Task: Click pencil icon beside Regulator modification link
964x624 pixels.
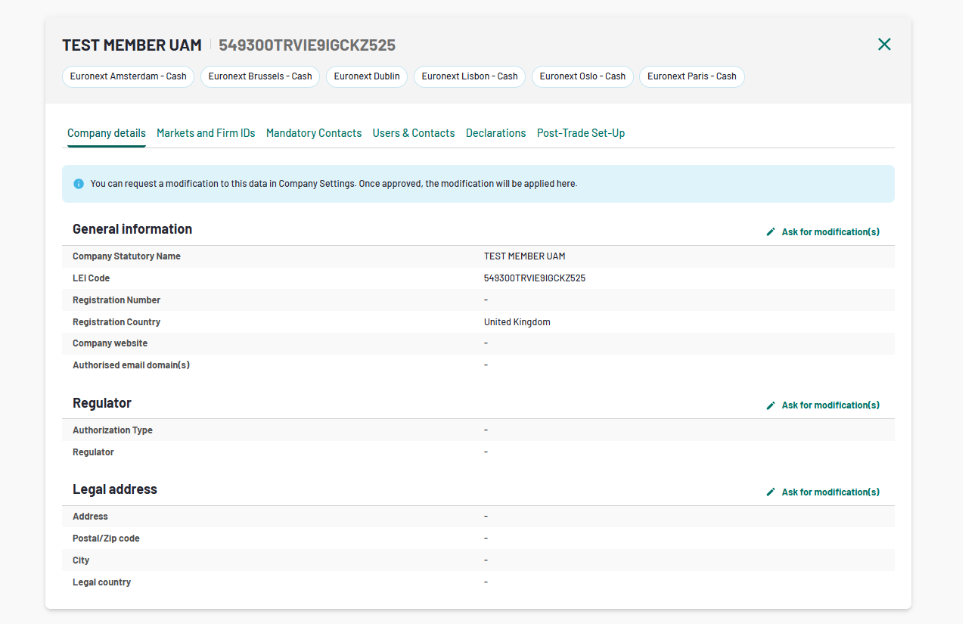Action: pos(771,405)
